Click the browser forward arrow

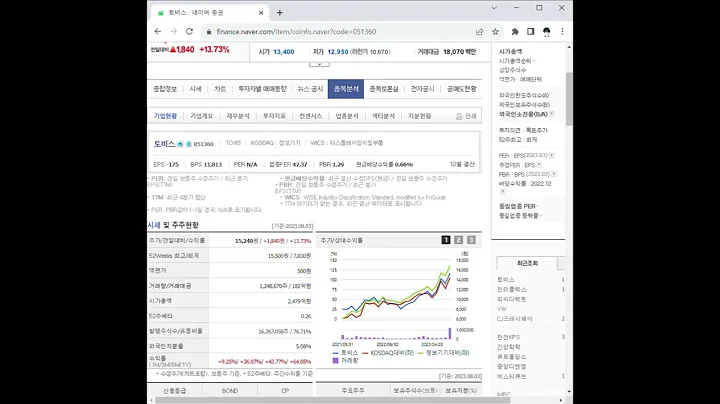(x=174, y=32)
